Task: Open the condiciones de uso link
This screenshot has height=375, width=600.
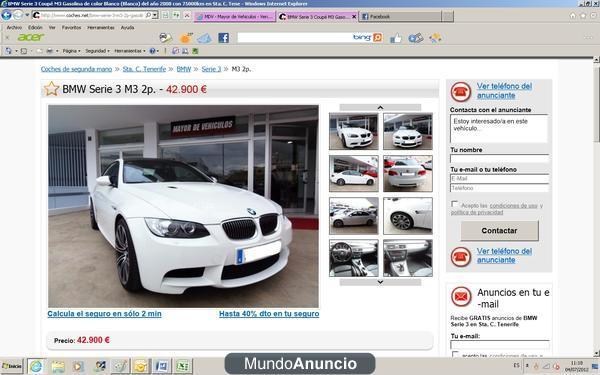Action: pos(514,206)
